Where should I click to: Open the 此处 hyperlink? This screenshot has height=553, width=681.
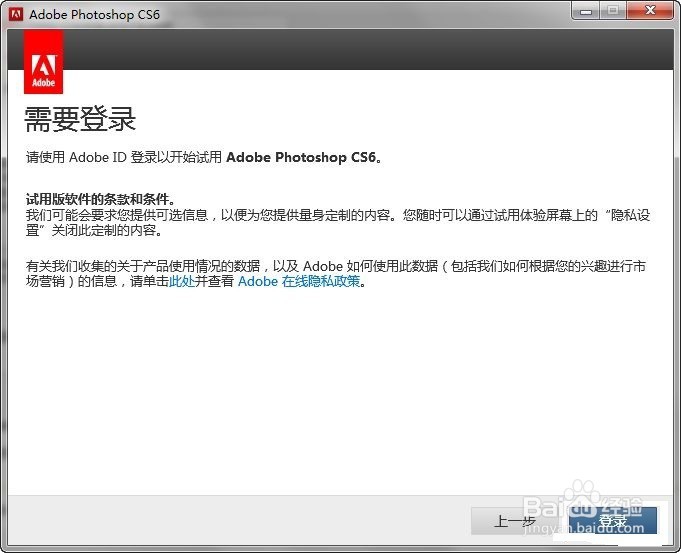click(x=182, y=281)
